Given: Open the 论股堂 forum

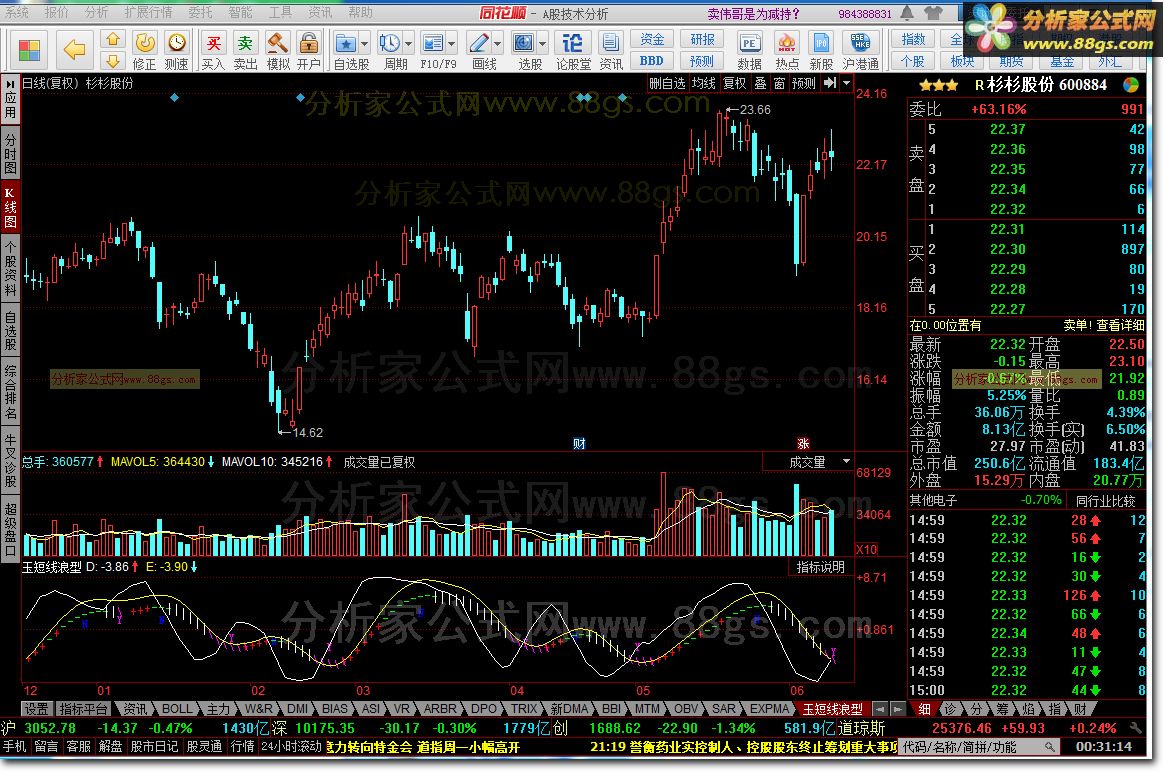Looking at the screenshot, I should pos(573,51).
